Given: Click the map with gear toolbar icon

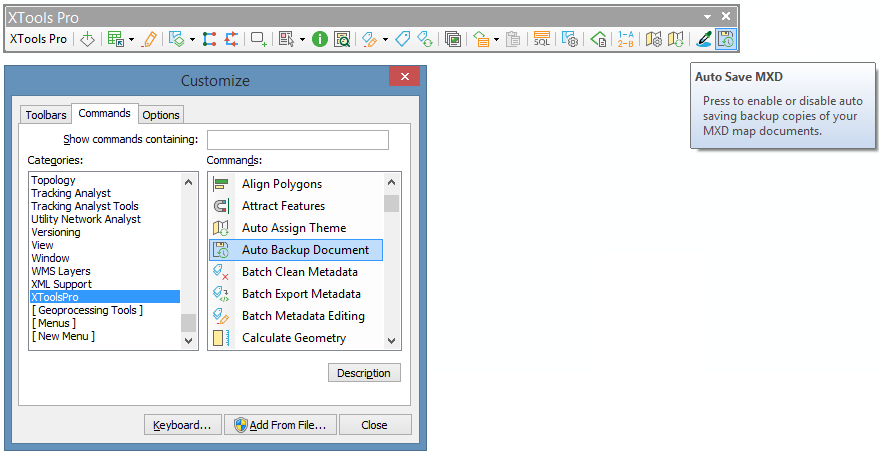Looking at the screenshot, I should pyautogui.click(x=654, y=39).
